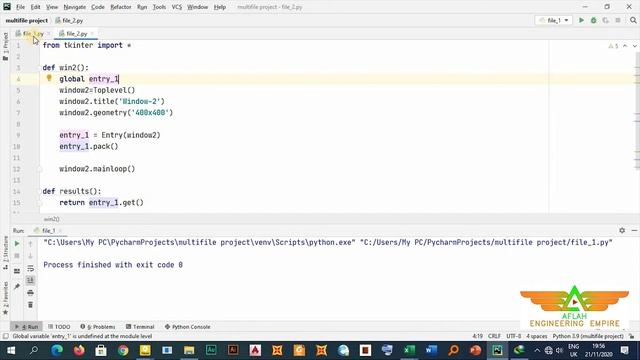Click the Restore Layout icon in Run panel
Viewport: 640px width, 360px height.
[x=17, y=271]
